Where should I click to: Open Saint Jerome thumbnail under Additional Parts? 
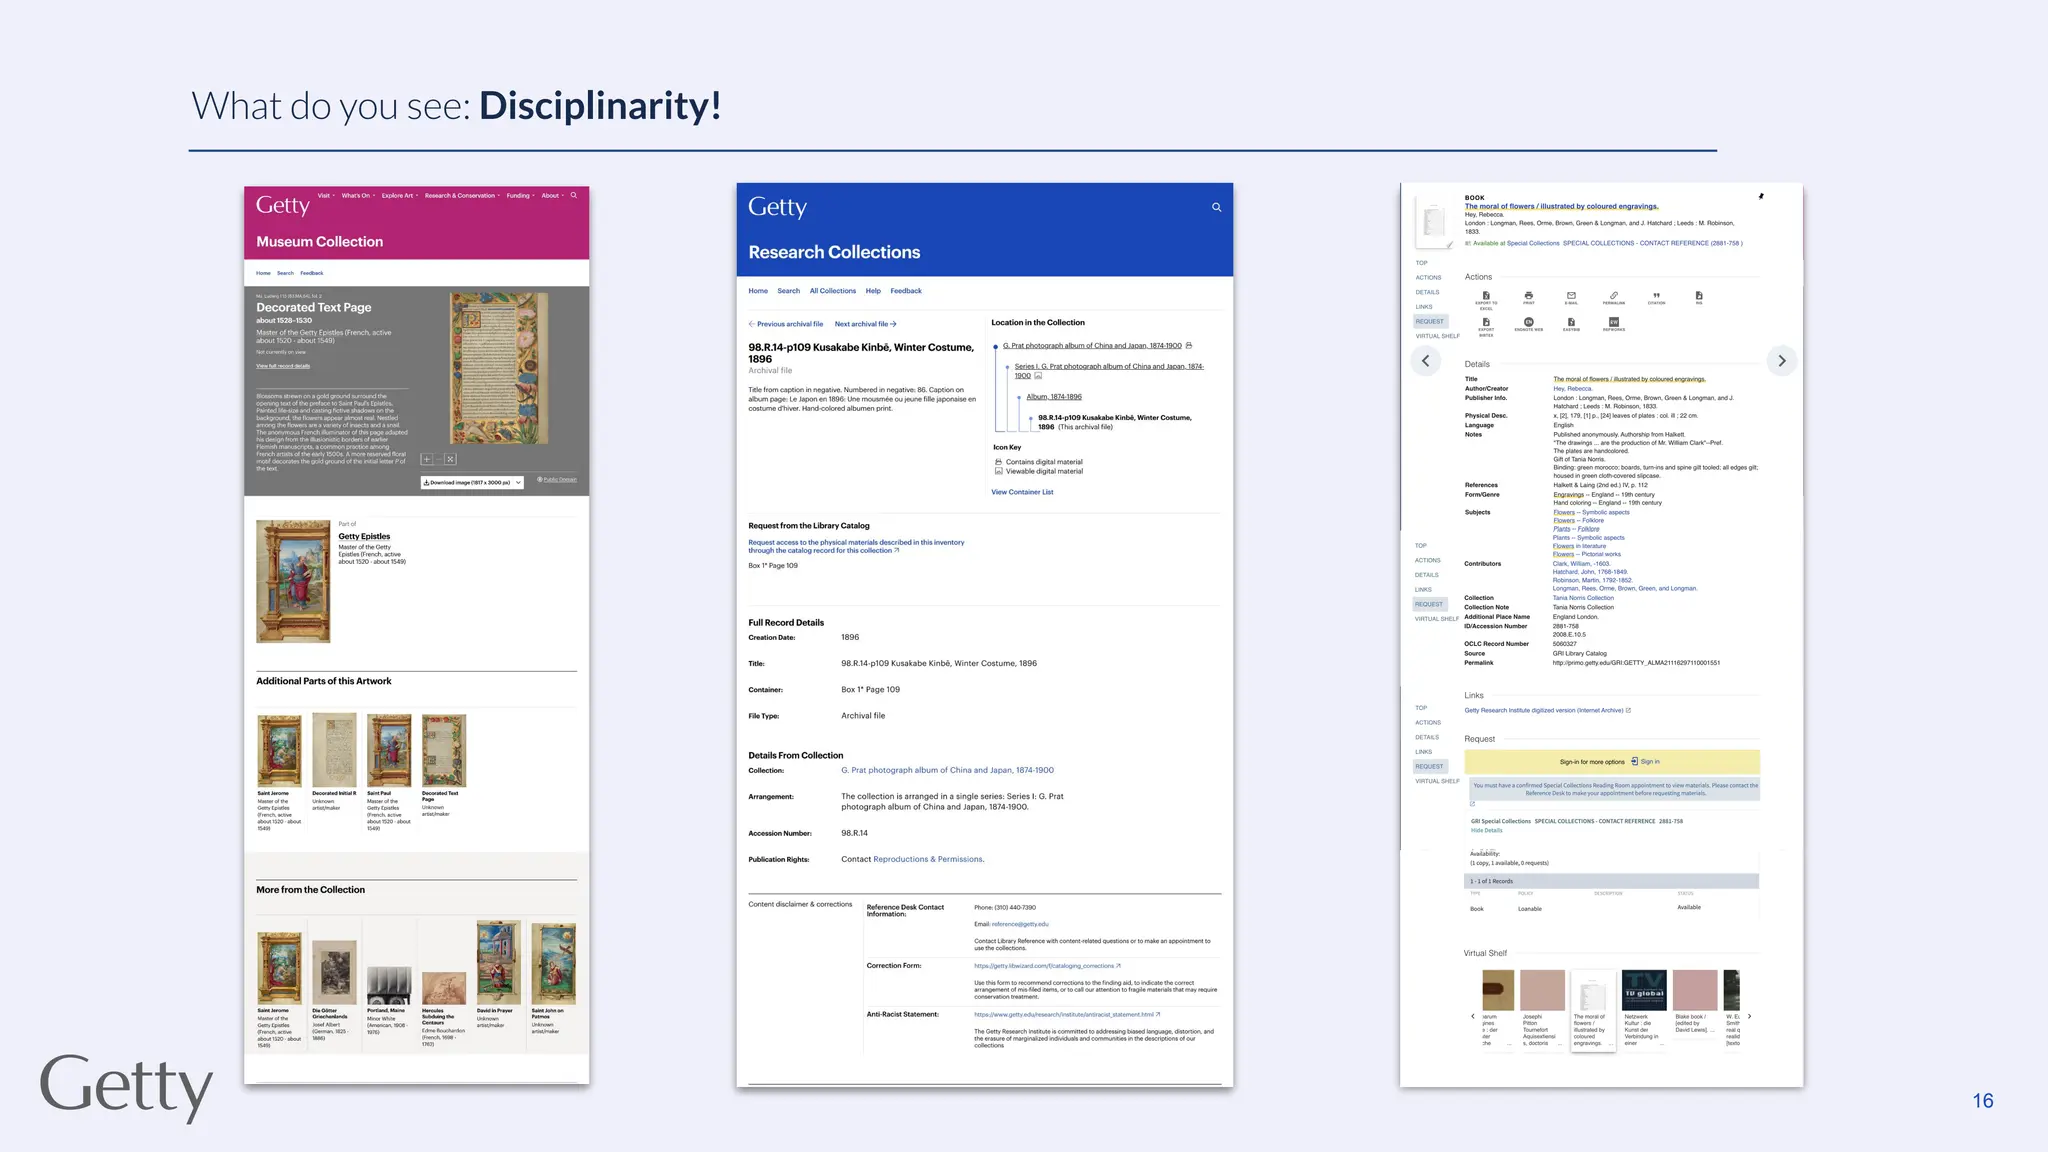click(279, 750)
